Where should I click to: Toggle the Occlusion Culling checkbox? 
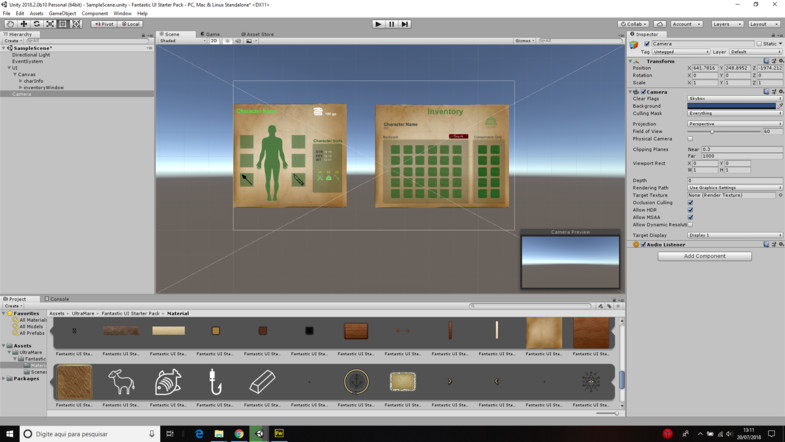(690, 203)
